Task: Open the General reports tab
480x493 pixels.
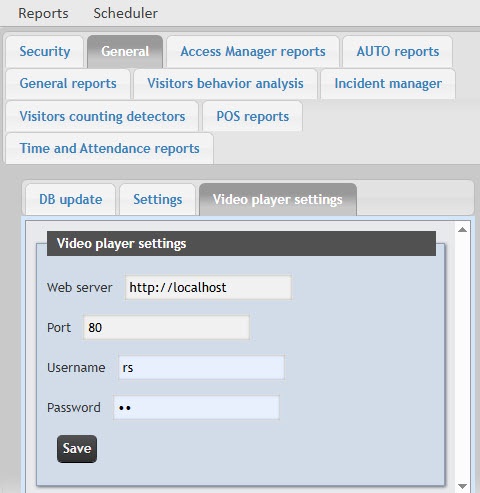Action: (x=68, y=84)
